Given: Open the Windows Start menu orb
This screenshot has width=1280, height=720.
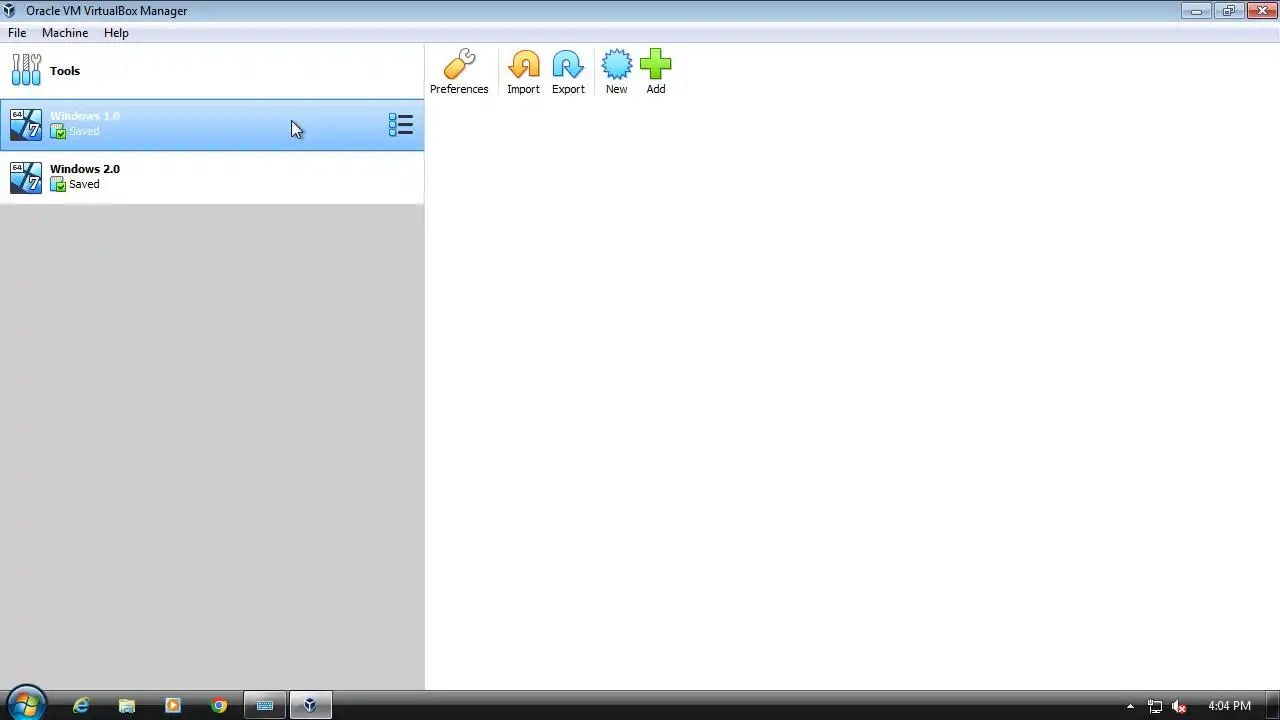Looking at the screenshot, I should (26, 704).
